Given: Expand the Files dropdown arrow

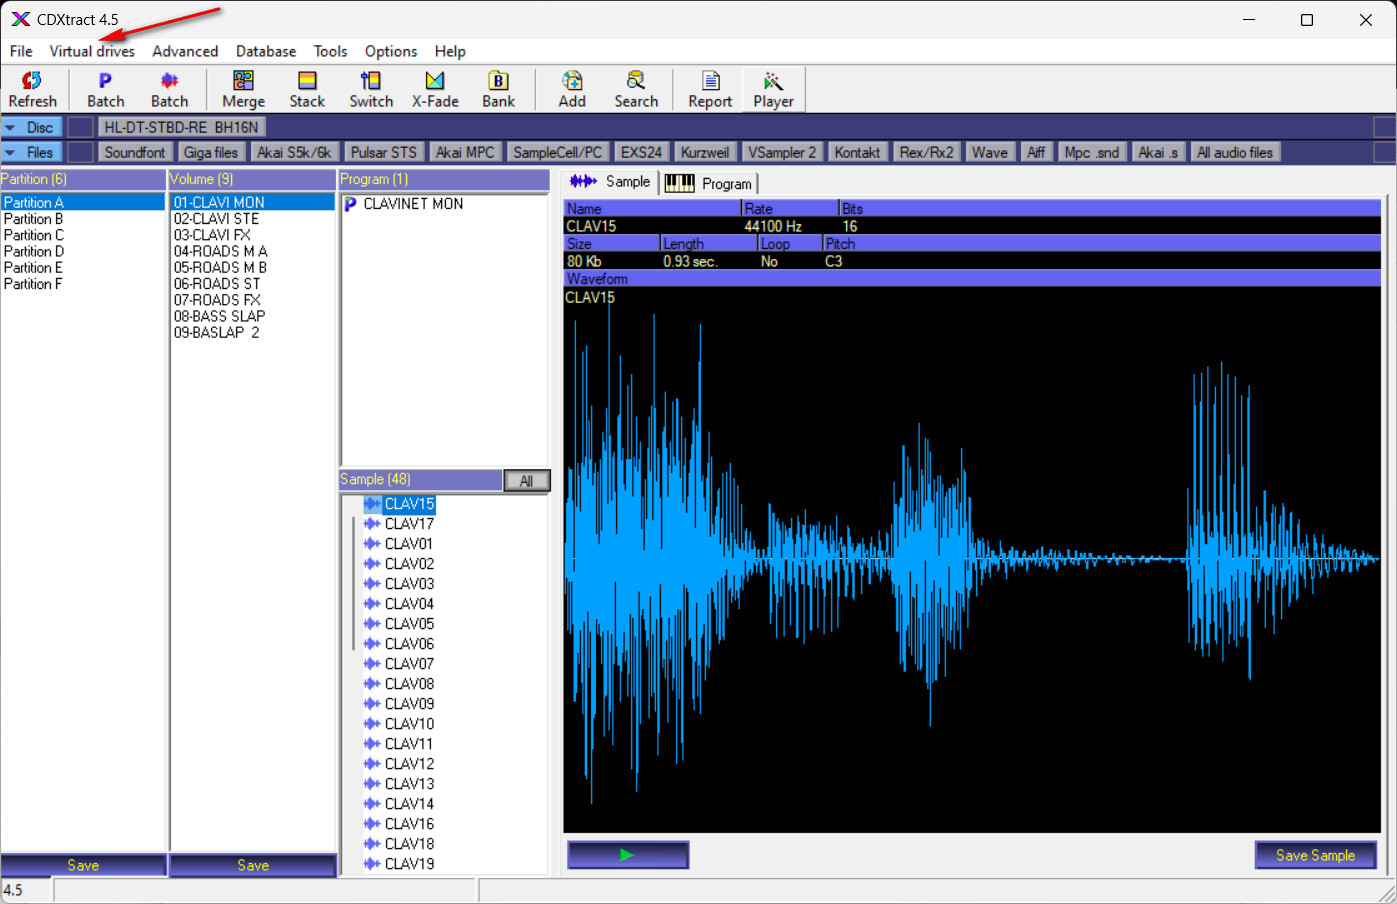Looking at the screenshot, I should point(10,153).
